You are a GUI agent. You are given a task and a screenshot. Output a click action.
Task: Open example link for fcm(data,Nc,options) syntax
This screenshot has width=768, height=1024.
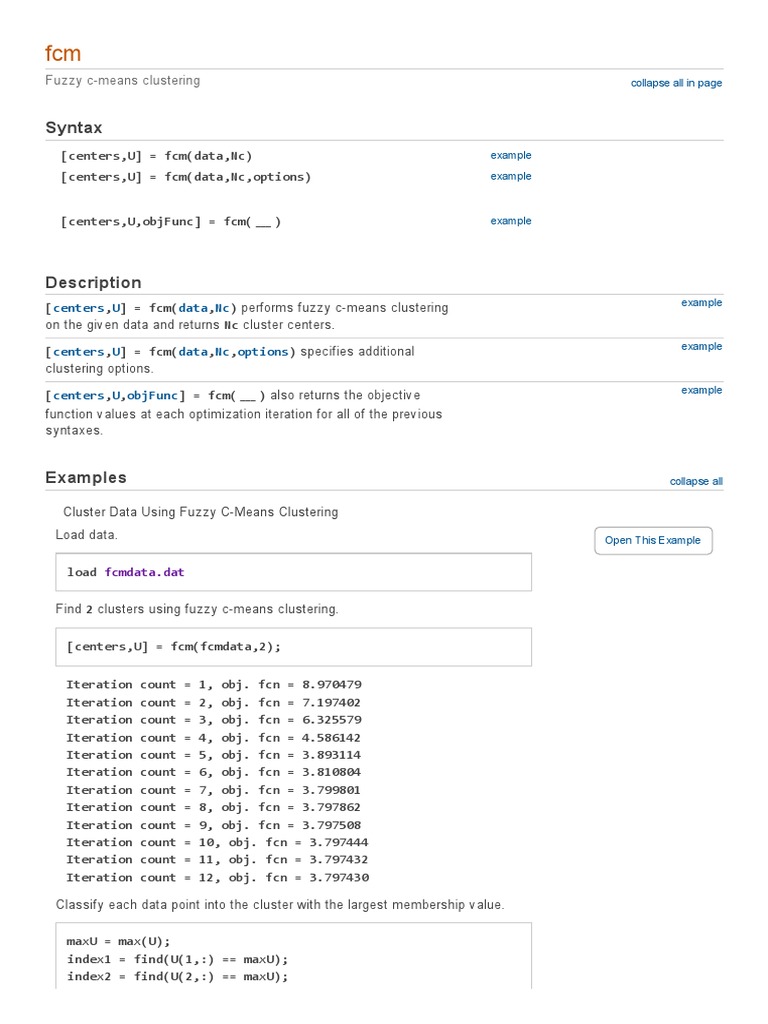tap(511, 176)
